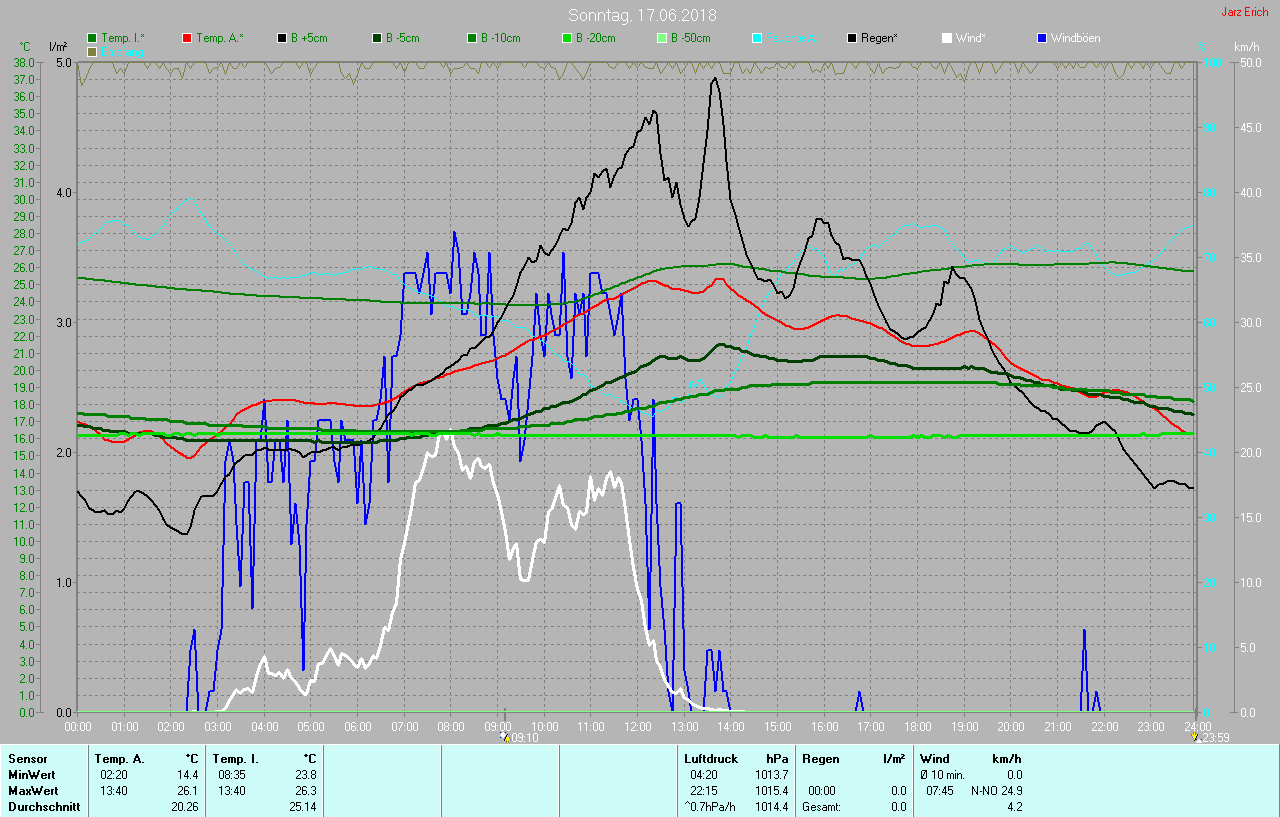Toggle the B -5cm series legend box

pyautogui.click(x=377, y=38)
